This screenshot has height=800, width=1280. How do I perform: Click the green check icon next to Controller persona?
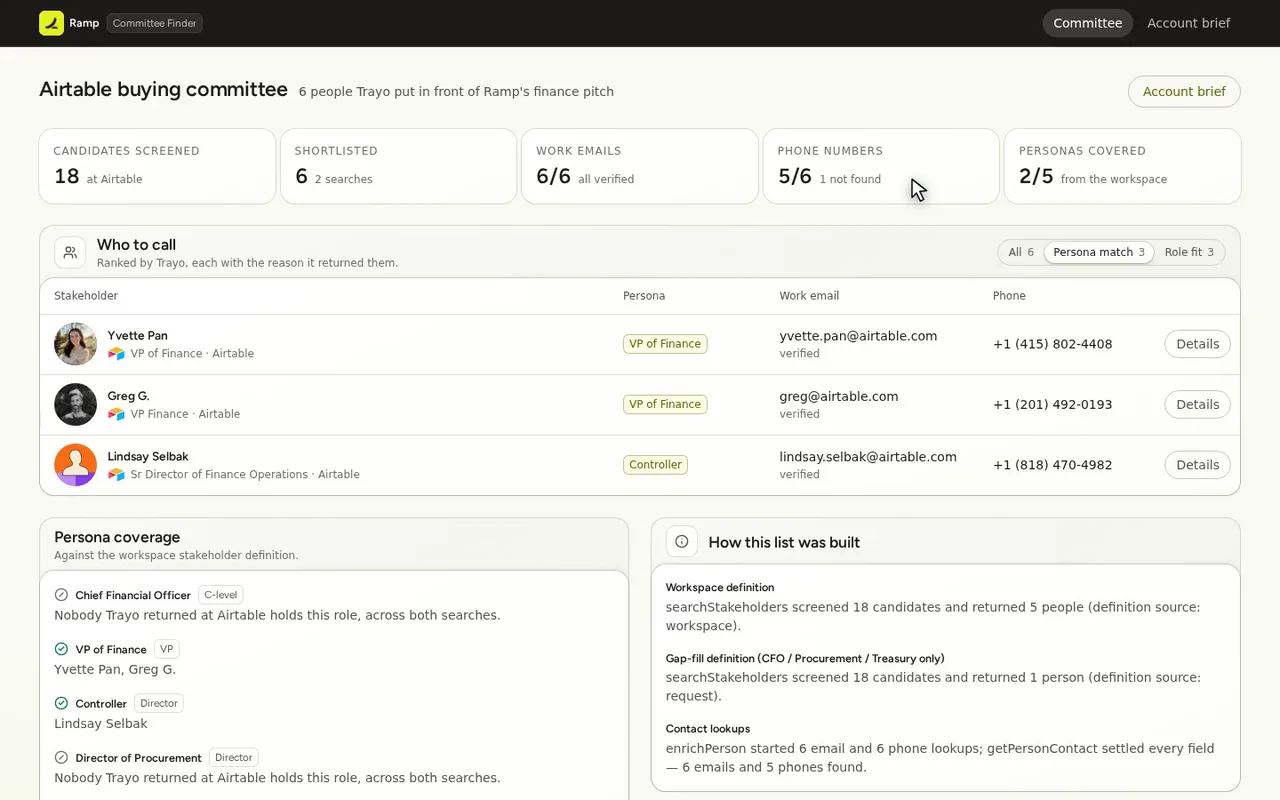pos(61,703)
